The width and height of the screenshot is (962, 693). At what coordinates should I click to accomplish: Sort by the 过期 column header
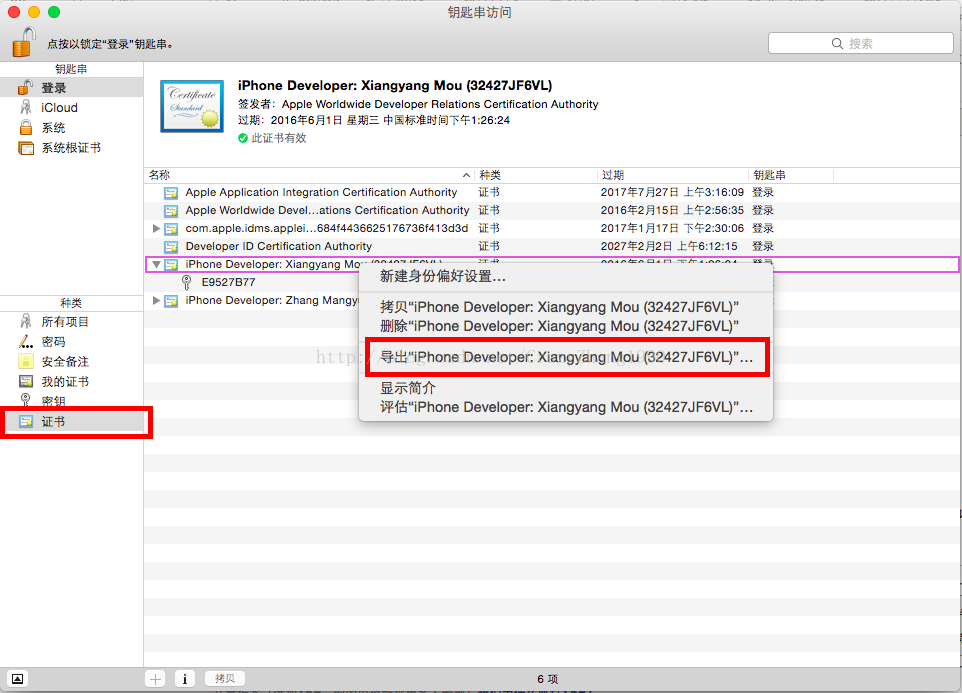[x=672, y=175]
